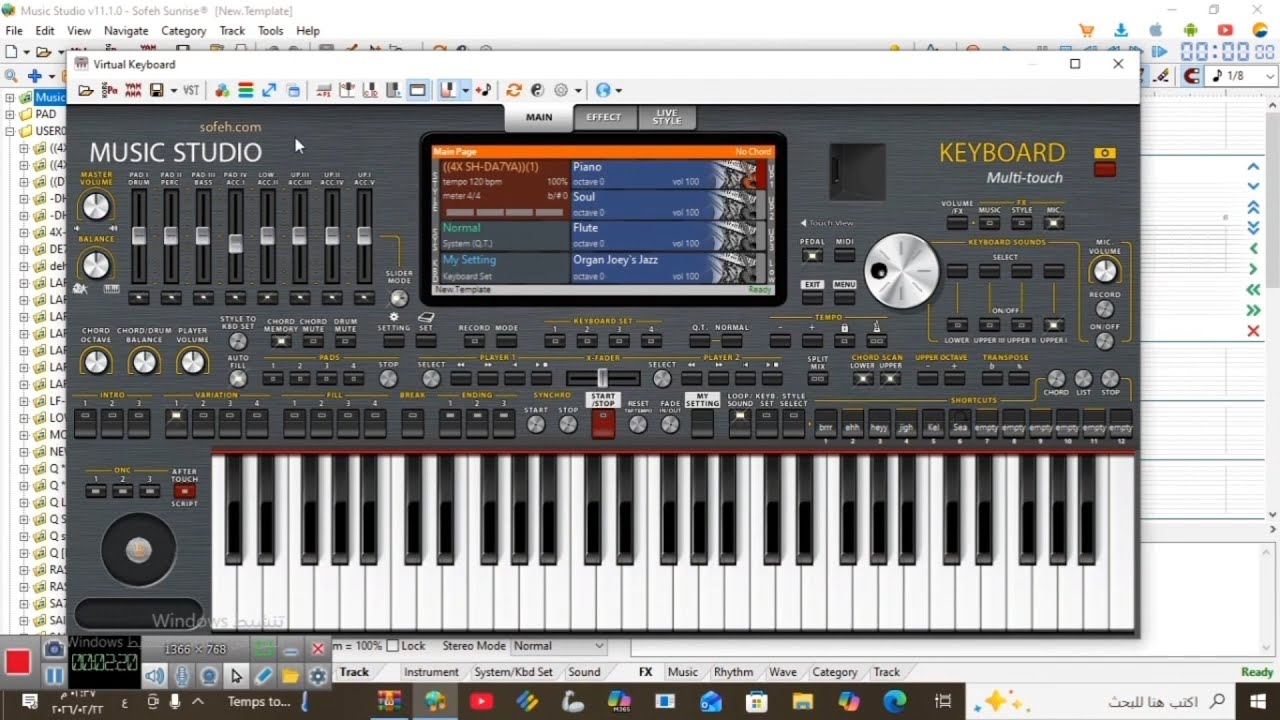
Task: Click the colored balls icon in toolbar
Action: (x=222, y=91)
